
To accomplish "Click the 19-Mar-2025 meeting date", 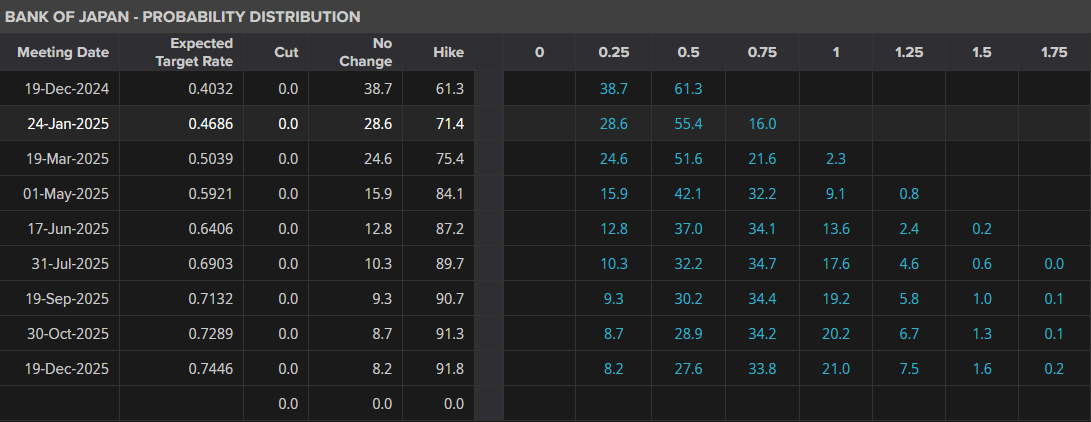I will click(67, 158).
